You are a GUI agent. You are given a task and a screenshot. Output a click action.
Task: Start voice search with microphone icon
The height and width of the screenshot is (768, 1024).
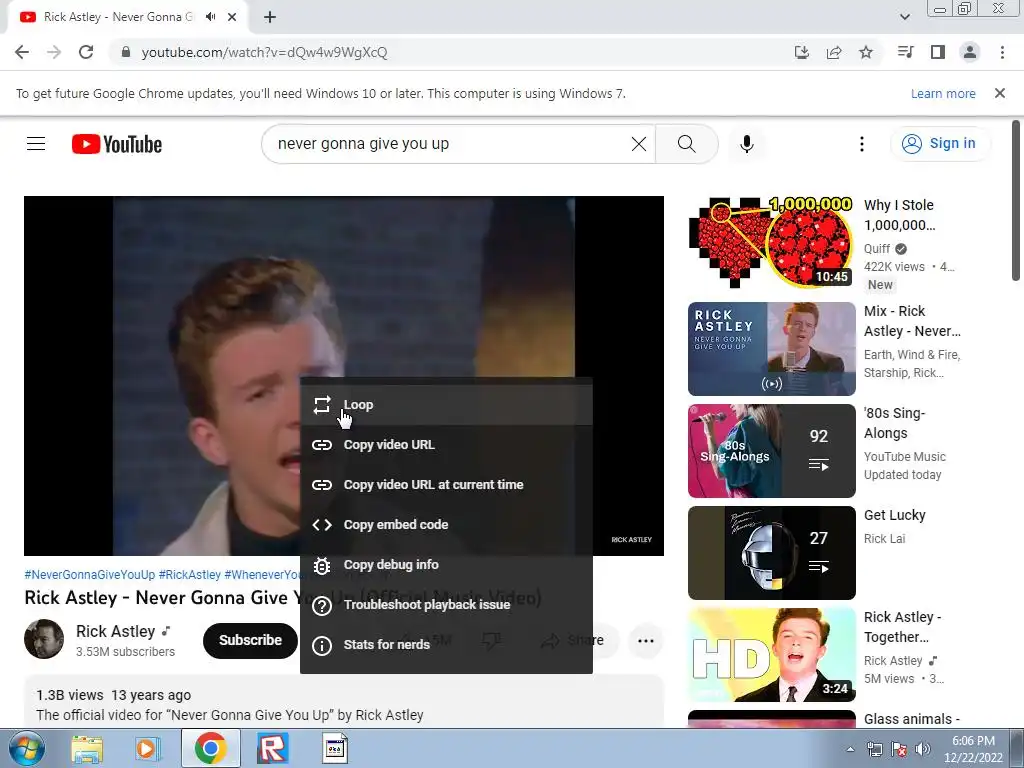(x=746, y=144)
